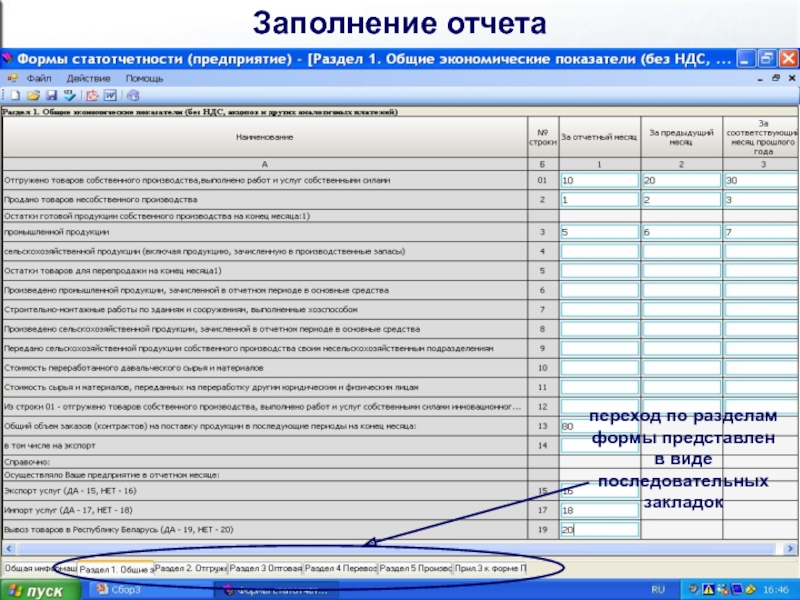
Task: Open the Раздел 4 Перевозки tab
Action: click(x=340, y=568)
